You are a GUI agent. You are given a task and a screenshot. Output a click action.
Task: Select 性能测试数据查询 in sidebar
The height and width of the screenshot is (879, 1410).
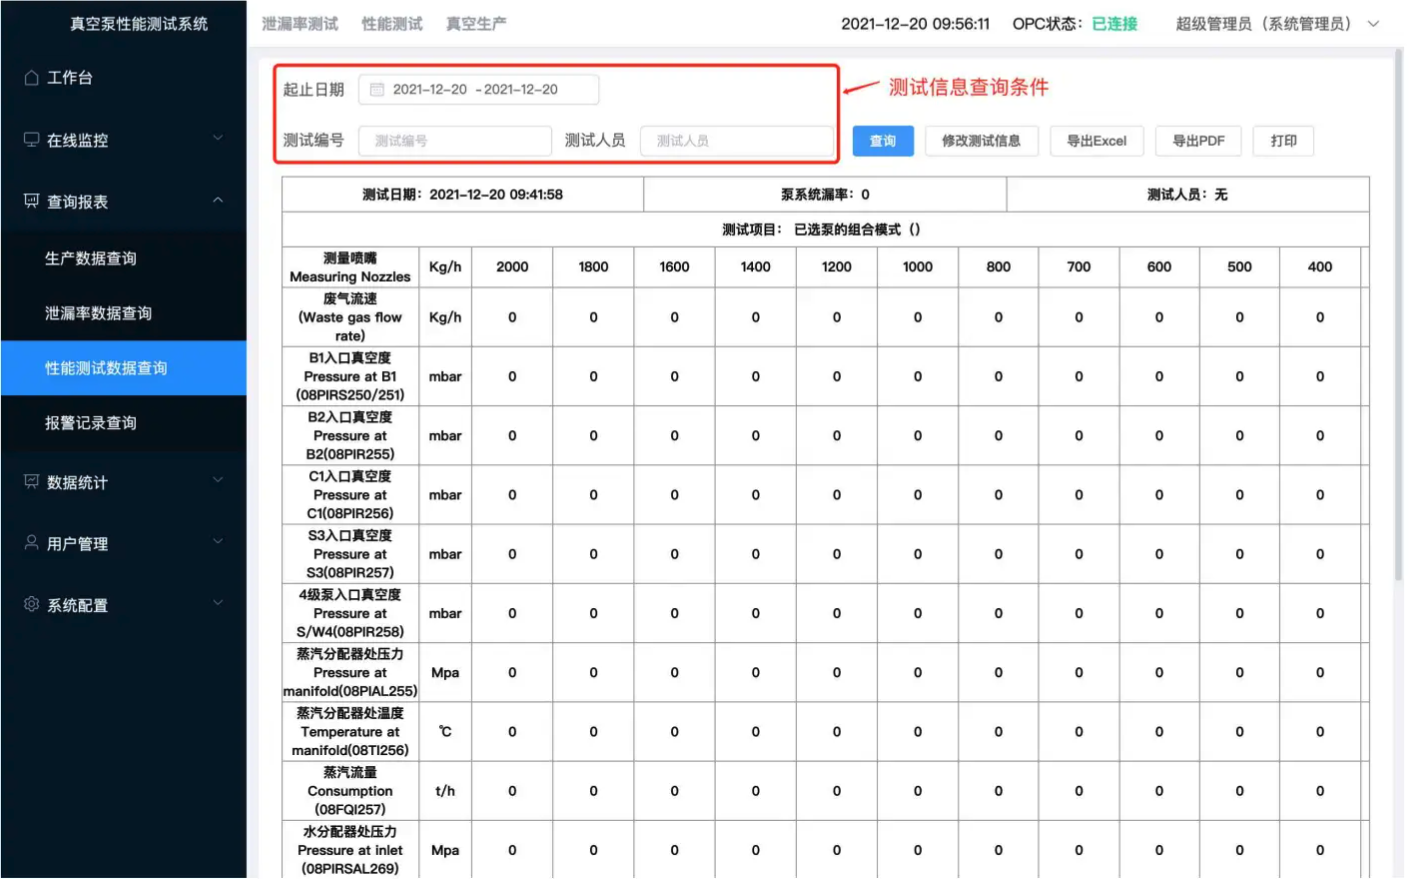[123, 368]
